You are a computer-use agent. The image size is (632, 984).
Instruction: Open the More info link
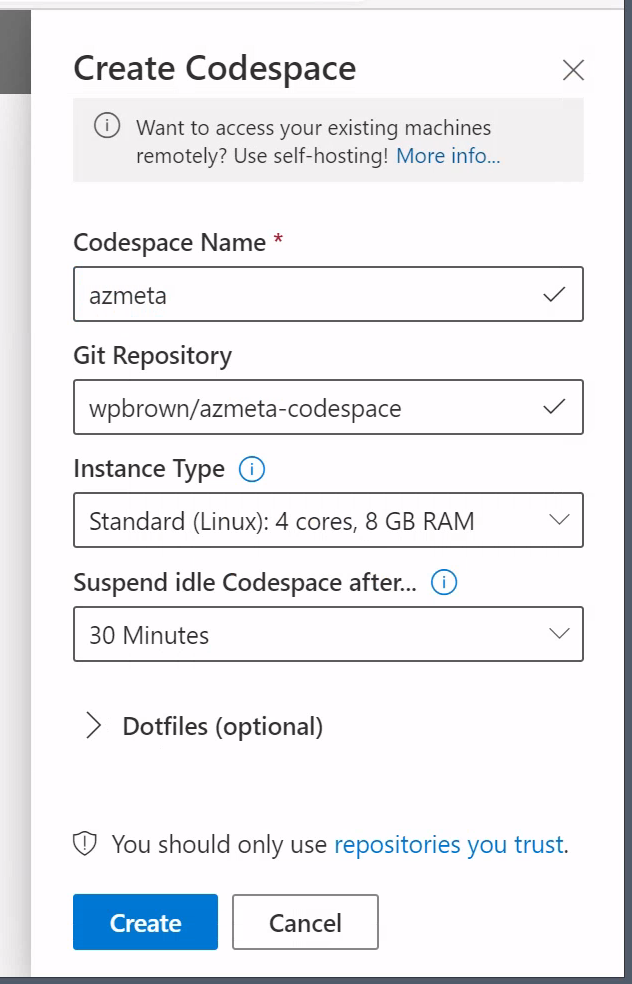click(448, 156)
